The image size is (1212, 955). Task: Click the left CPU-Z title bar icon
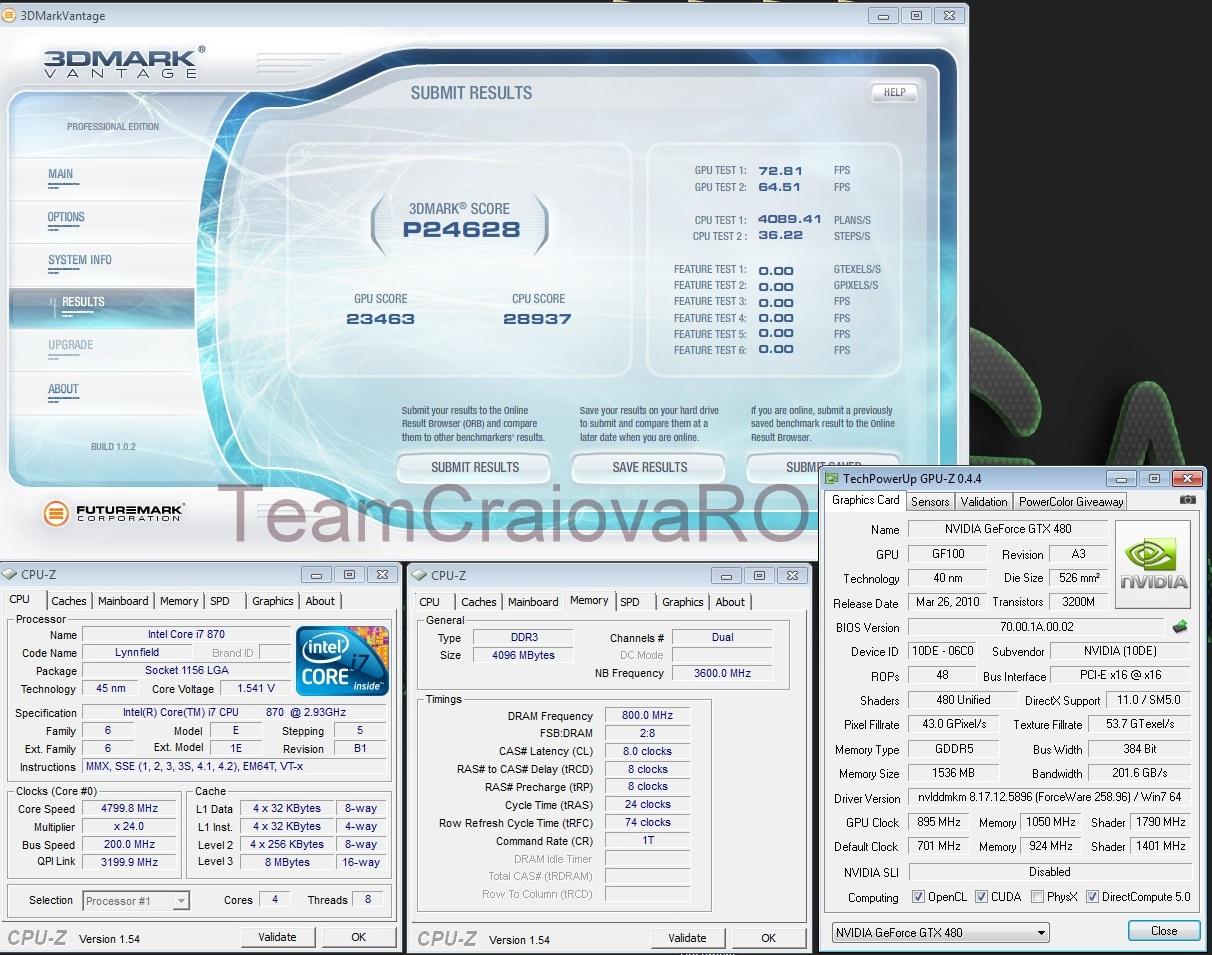(x=10, y=575)
